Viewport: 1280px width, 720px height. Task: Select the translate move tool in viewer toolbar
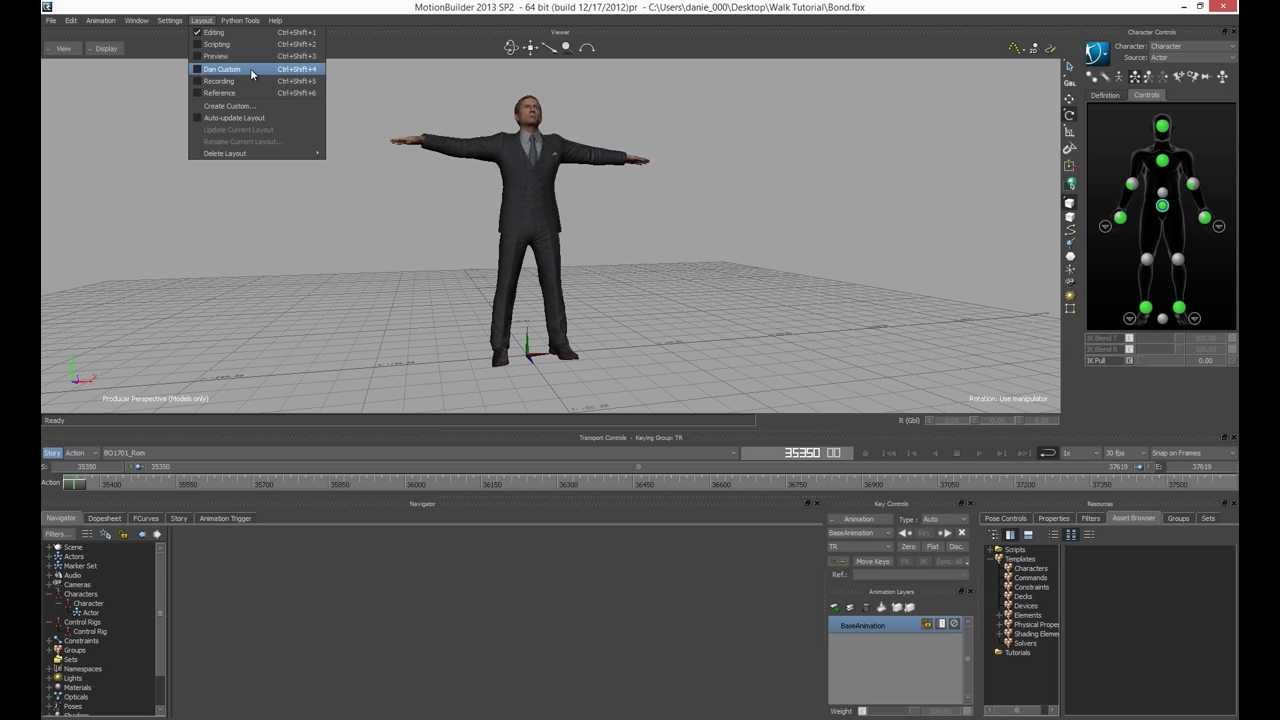point(1070,99)
